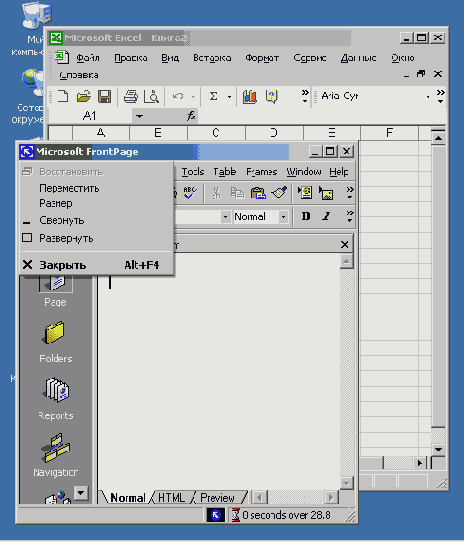Expand Excel standard toolbar options chevron
The image size is (464, 542).
coord(305,96)
